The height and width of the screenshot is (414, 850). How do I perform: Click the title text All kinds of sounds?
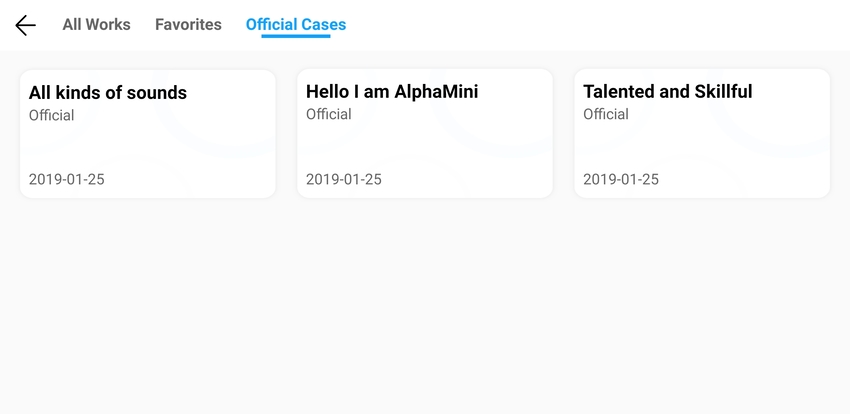coord(108,93)
